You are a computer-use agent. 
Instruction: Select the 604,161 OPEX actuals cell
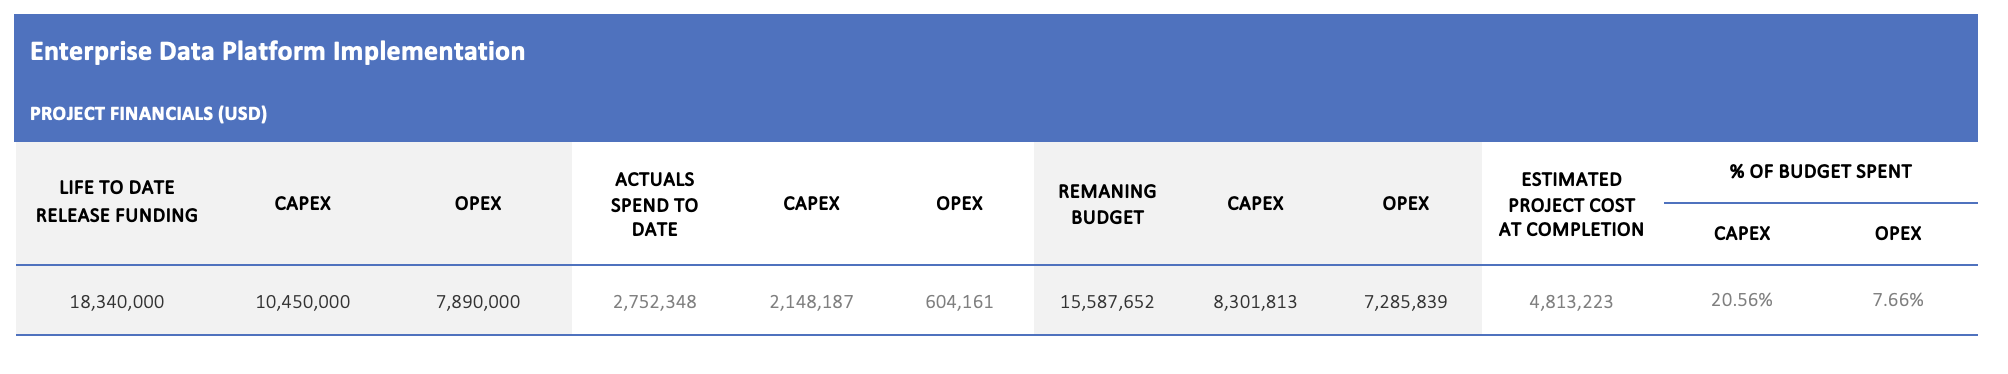(x=959, y=301)
